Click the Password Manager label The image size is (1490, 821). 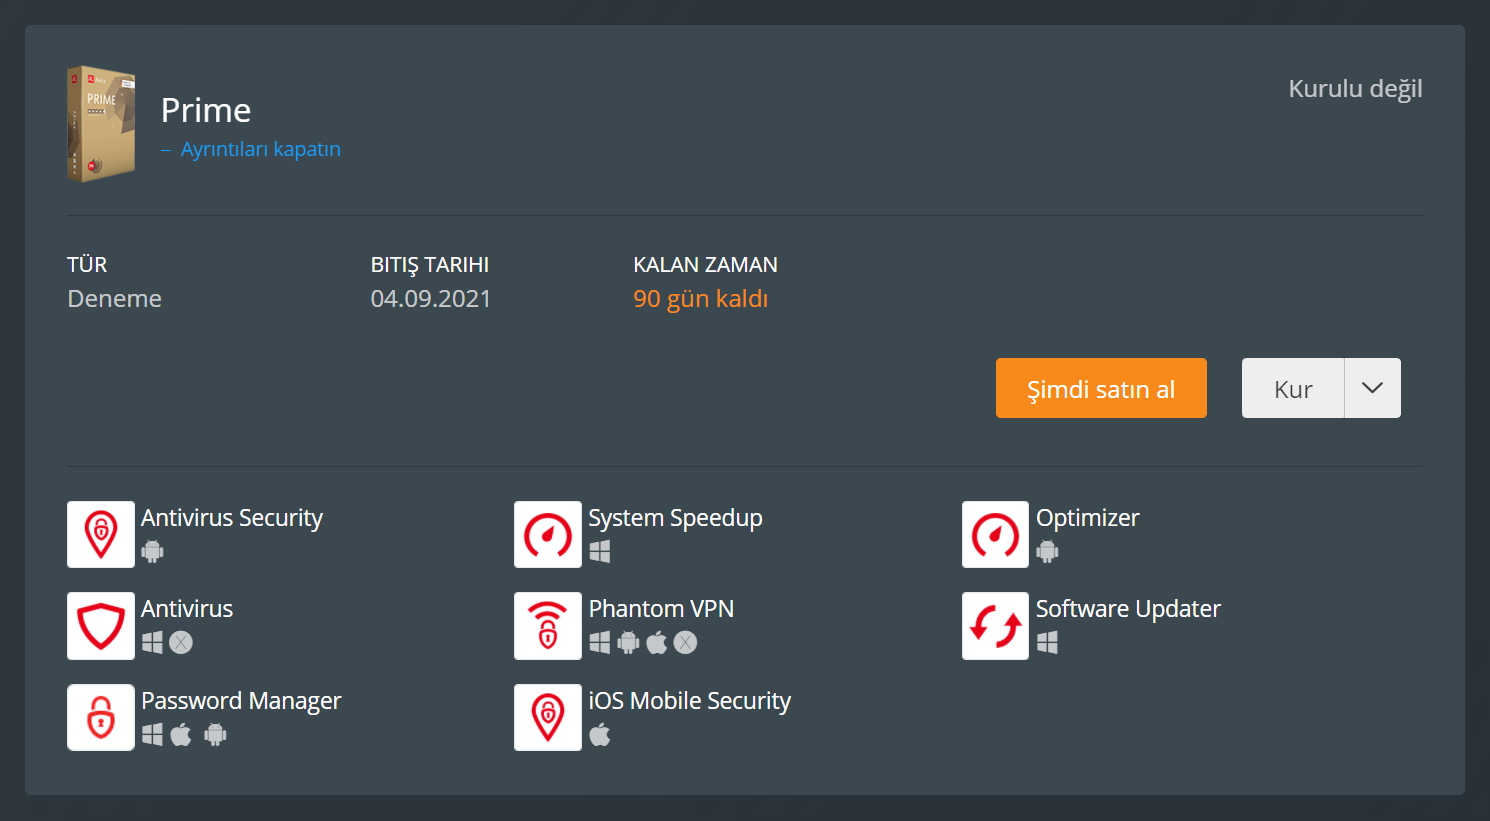tap(241, 701)
